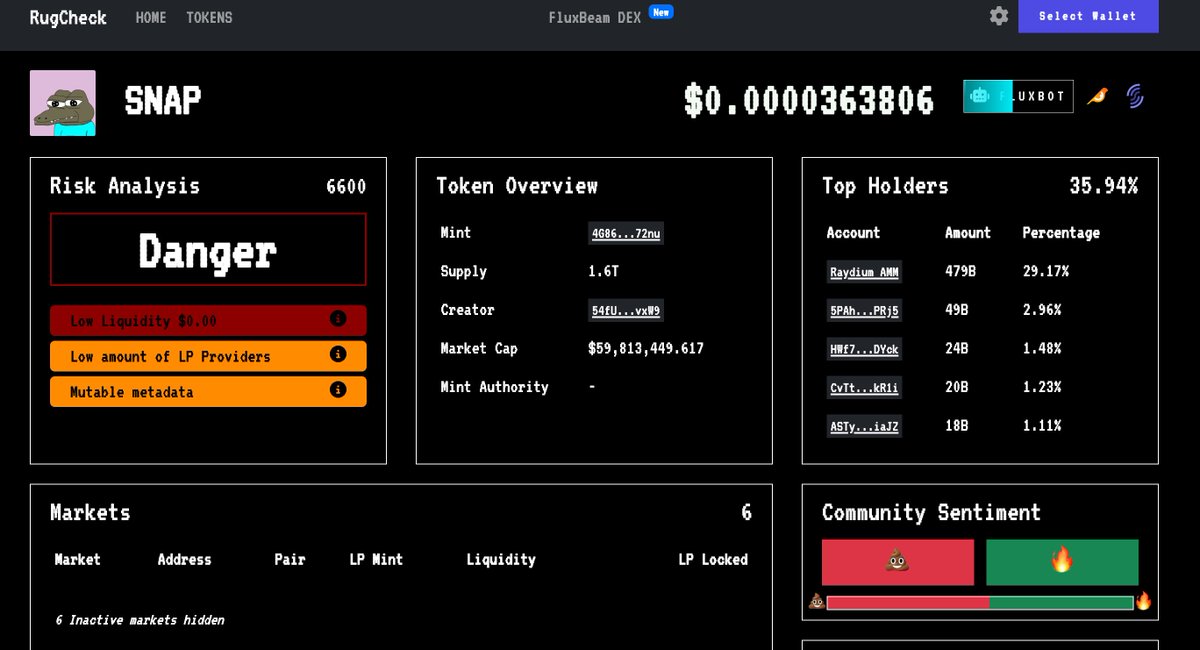Screen dimensions: 1200x650
Task: Click the Supply value 1.6T
Action: click(x=604, y=271)
